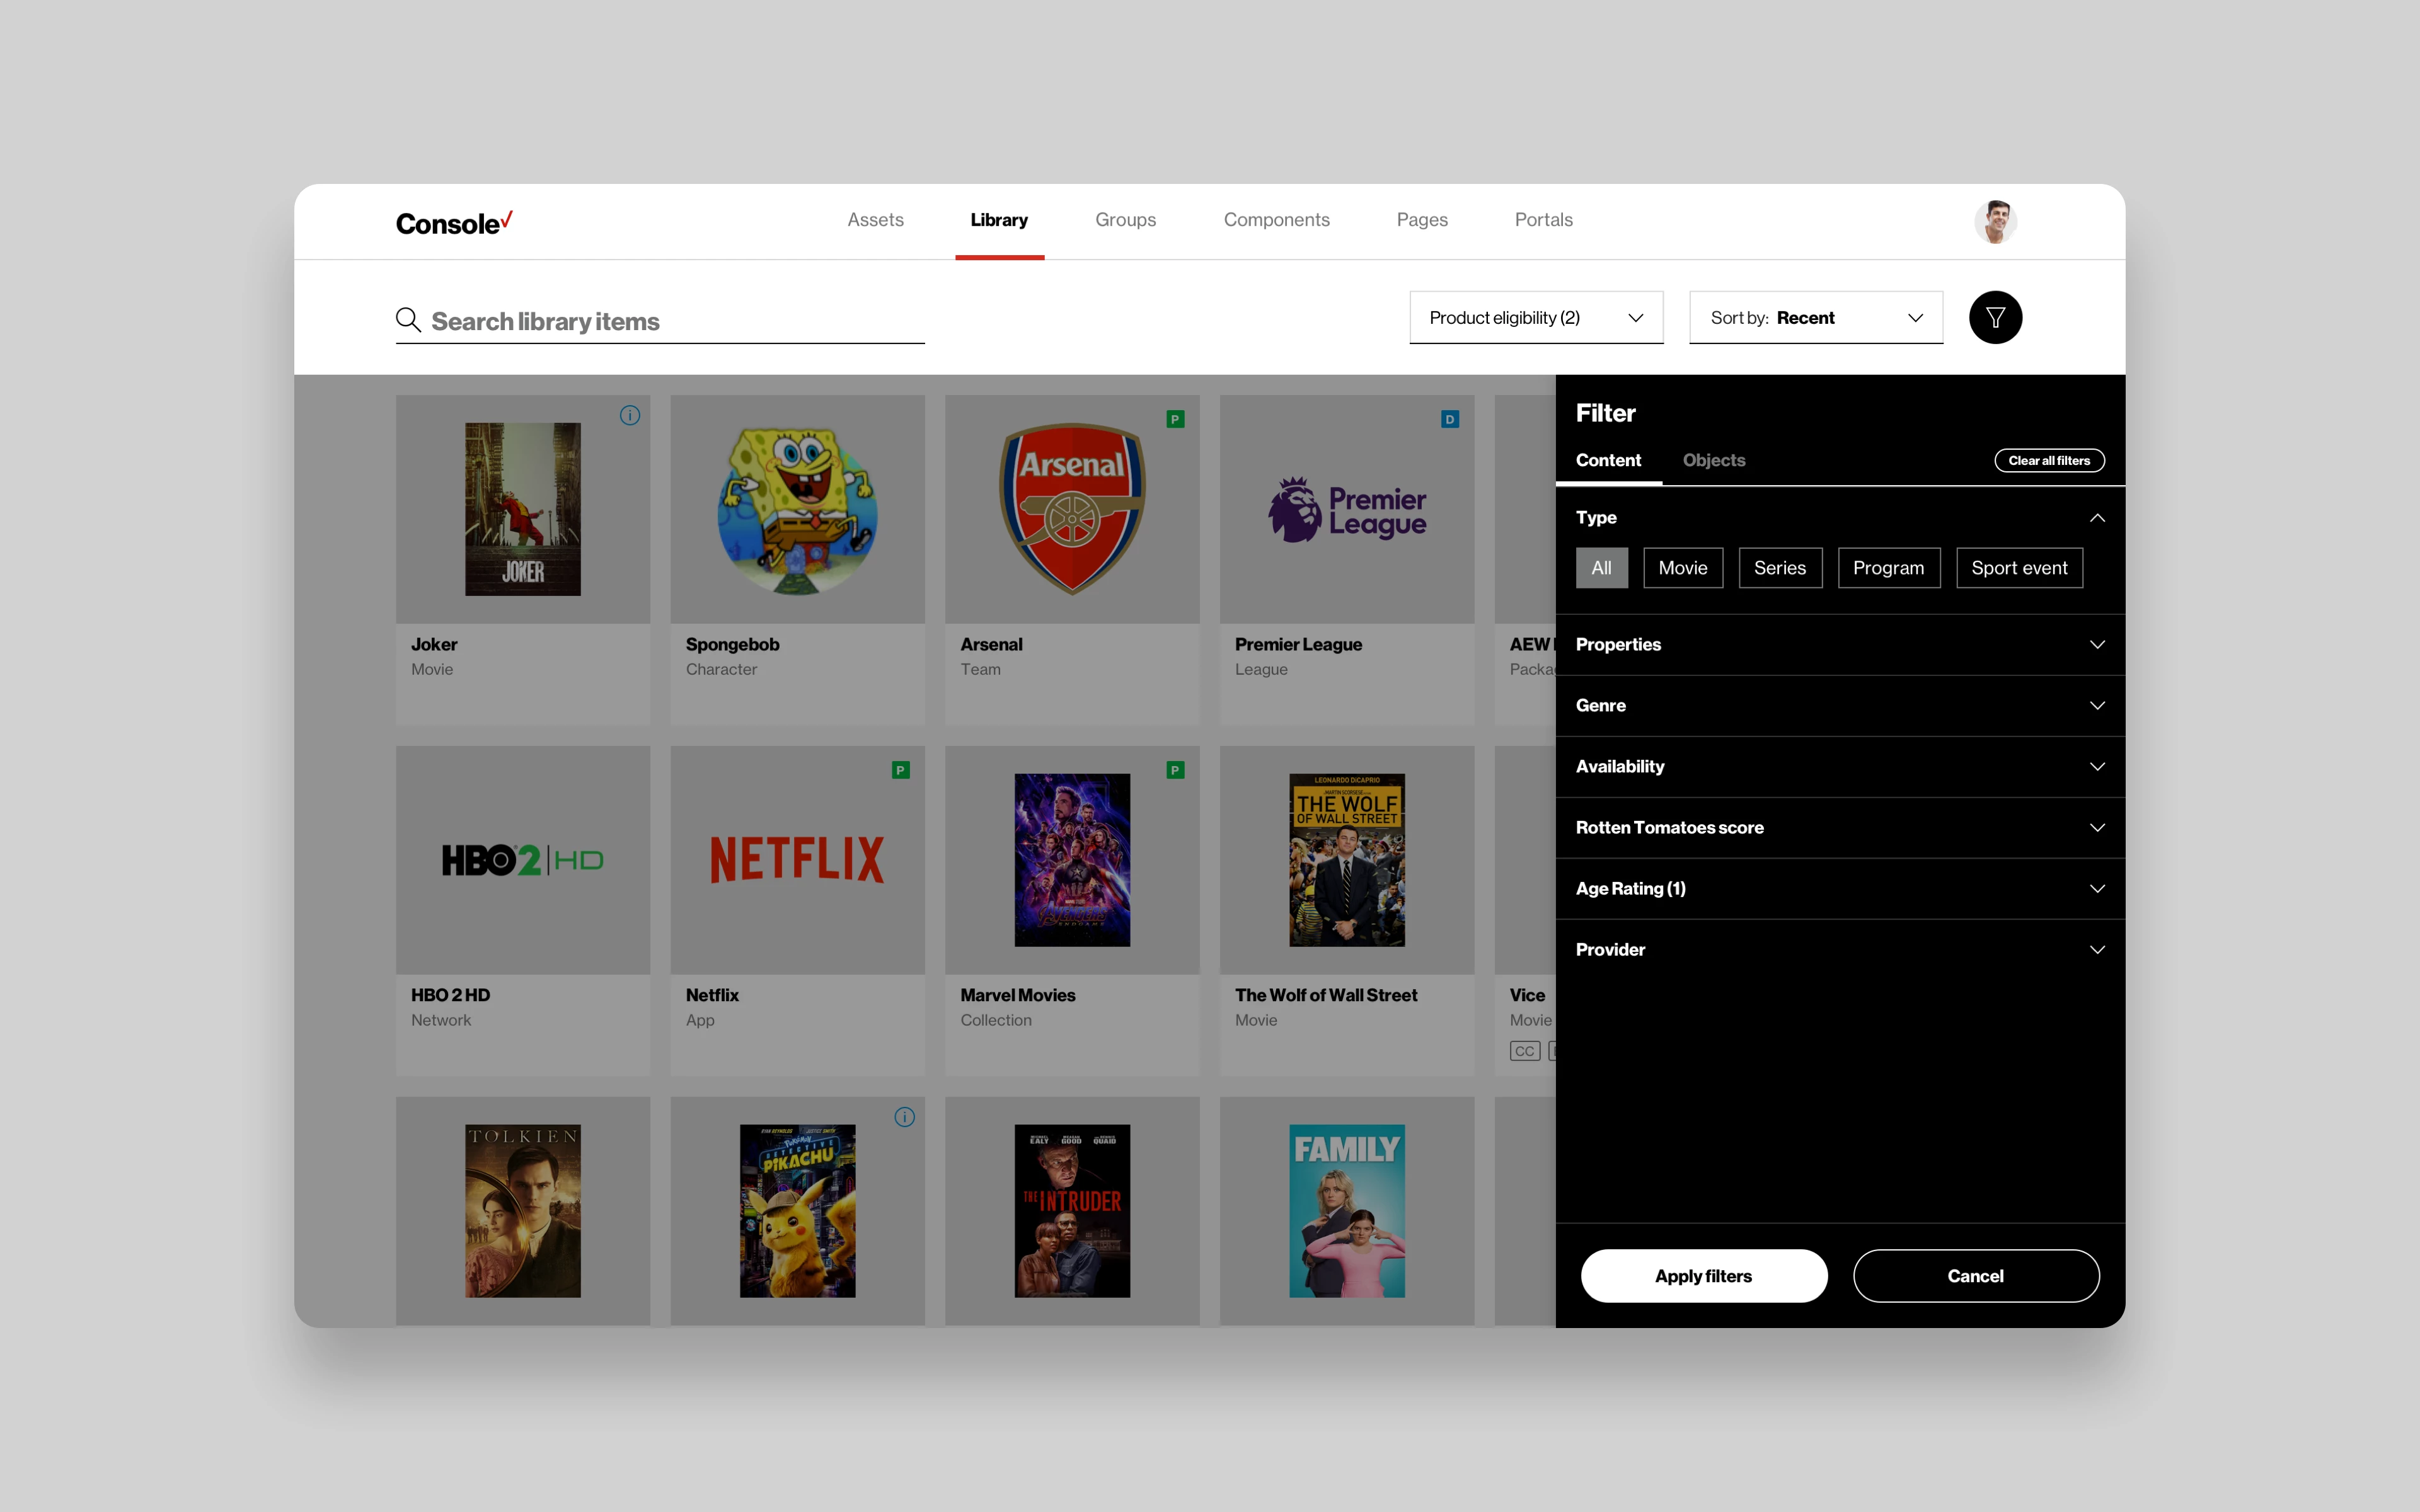Click the filter funnel icon button
This screenshot has height=1512, width=2420.
click(1995, 317)
